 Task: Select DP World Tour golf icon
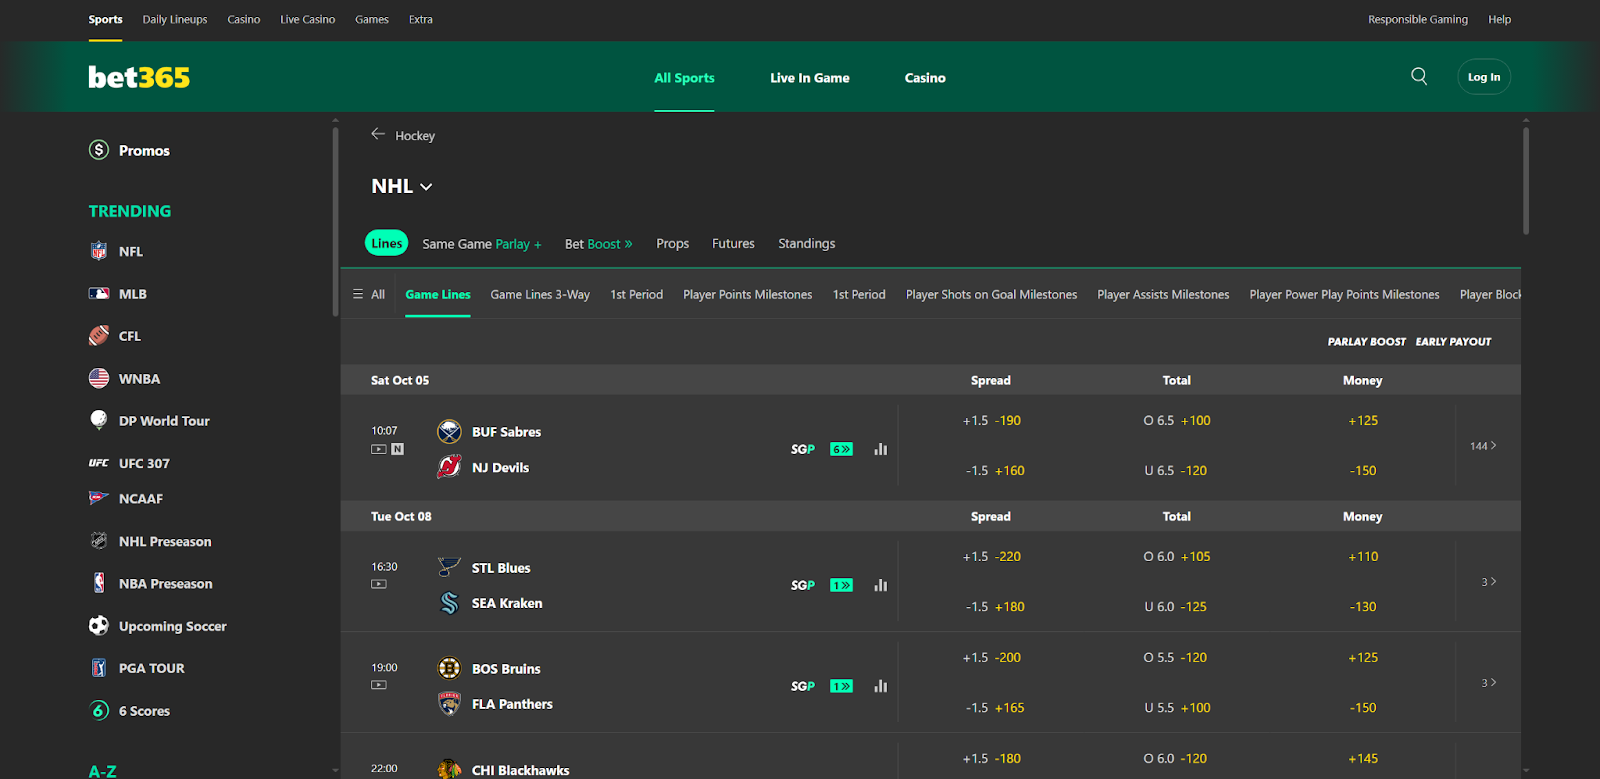pyautogui.click(x=98, y=420)
